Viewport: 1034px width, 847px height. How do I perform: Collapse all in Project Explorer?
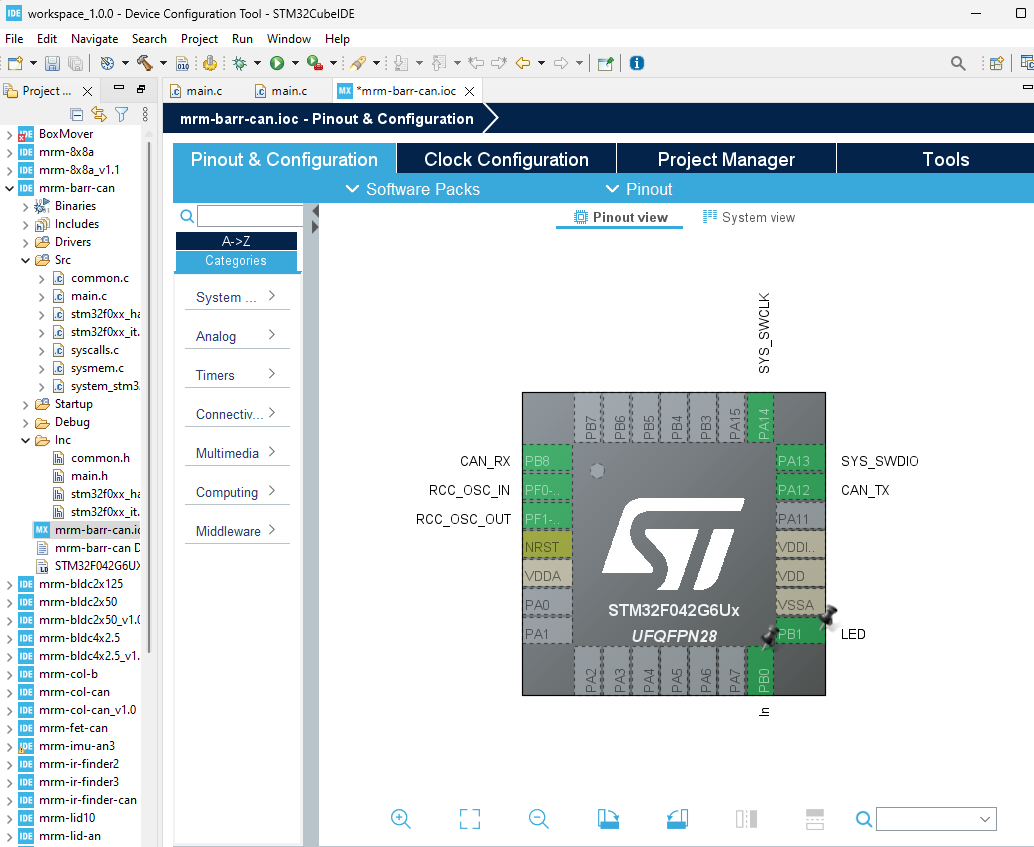pos(76,114)
